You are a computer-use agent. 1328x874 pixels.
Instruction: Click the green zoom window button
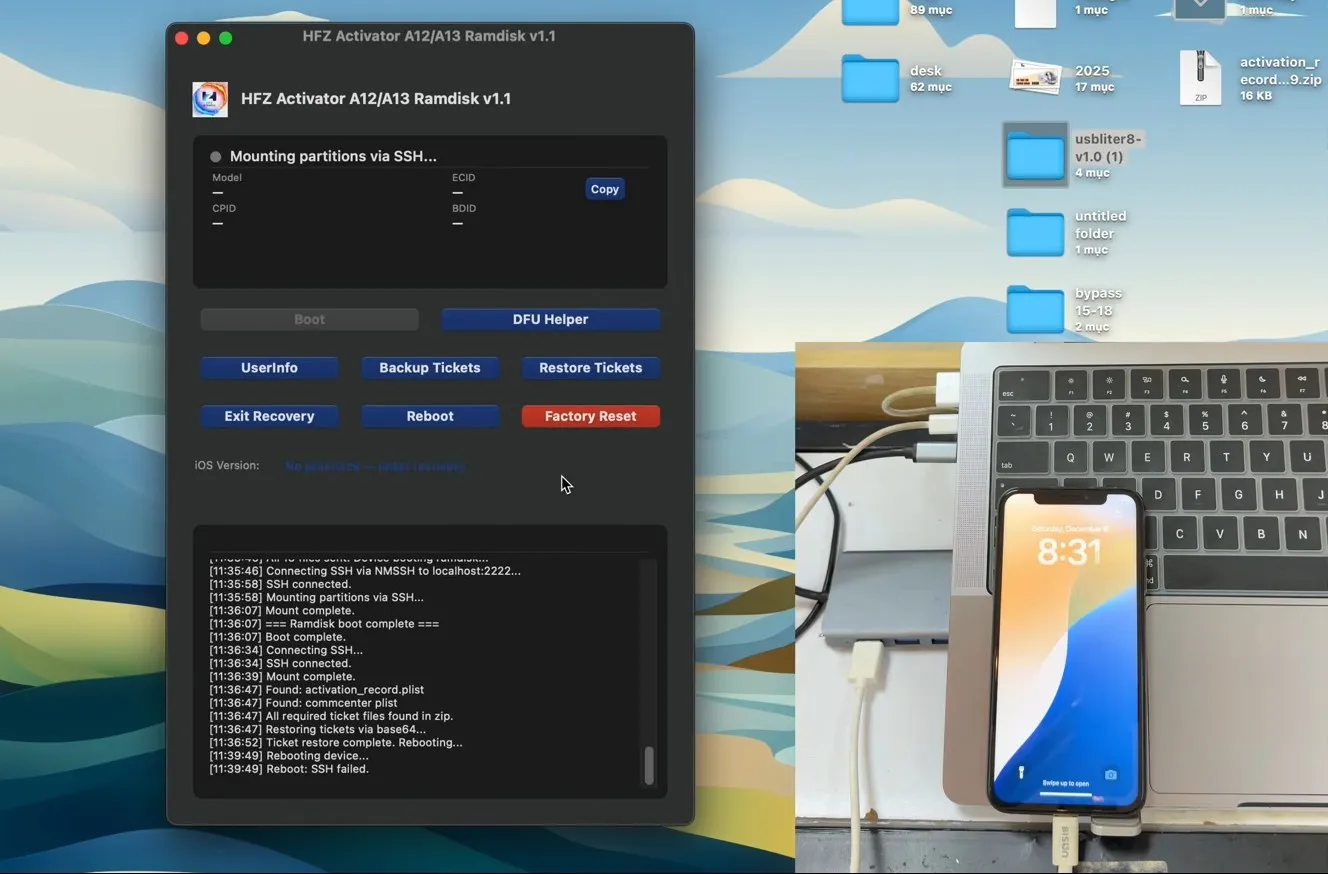pyautogui.click(x=225, y=38)
